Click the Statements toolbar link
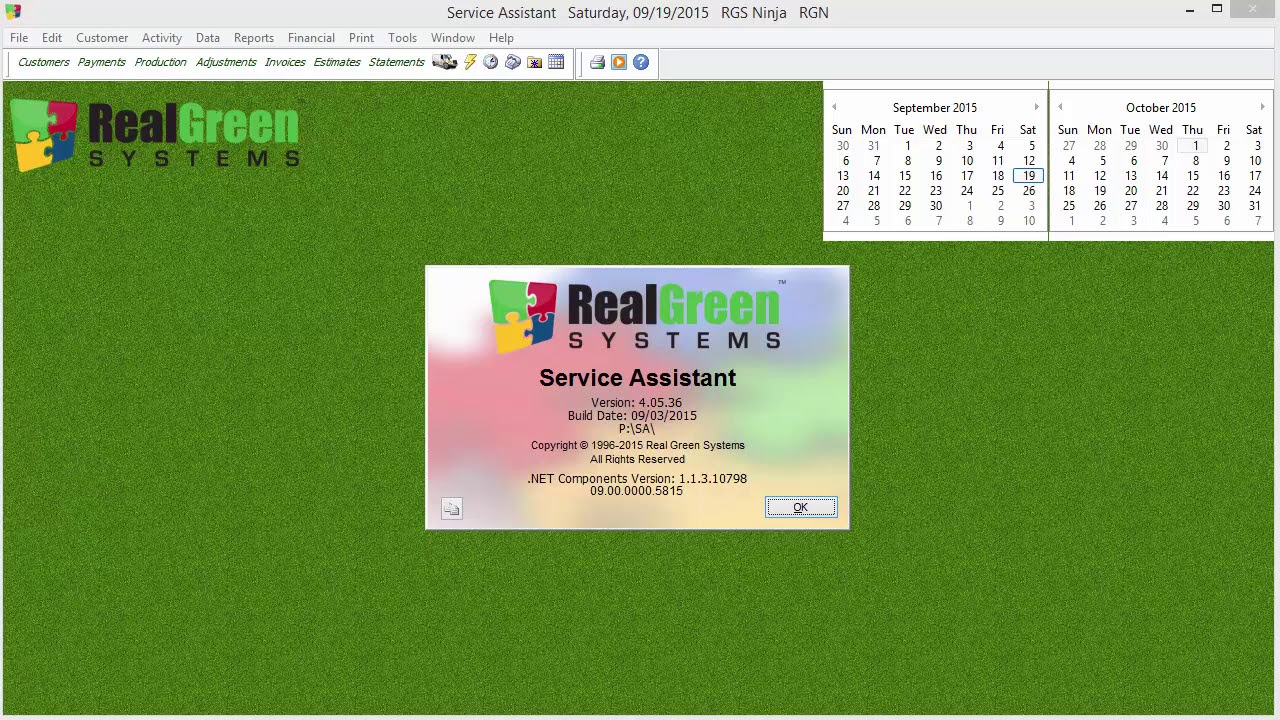The height and width of the screenshot is (720, 1280). [x=397, y=62]
